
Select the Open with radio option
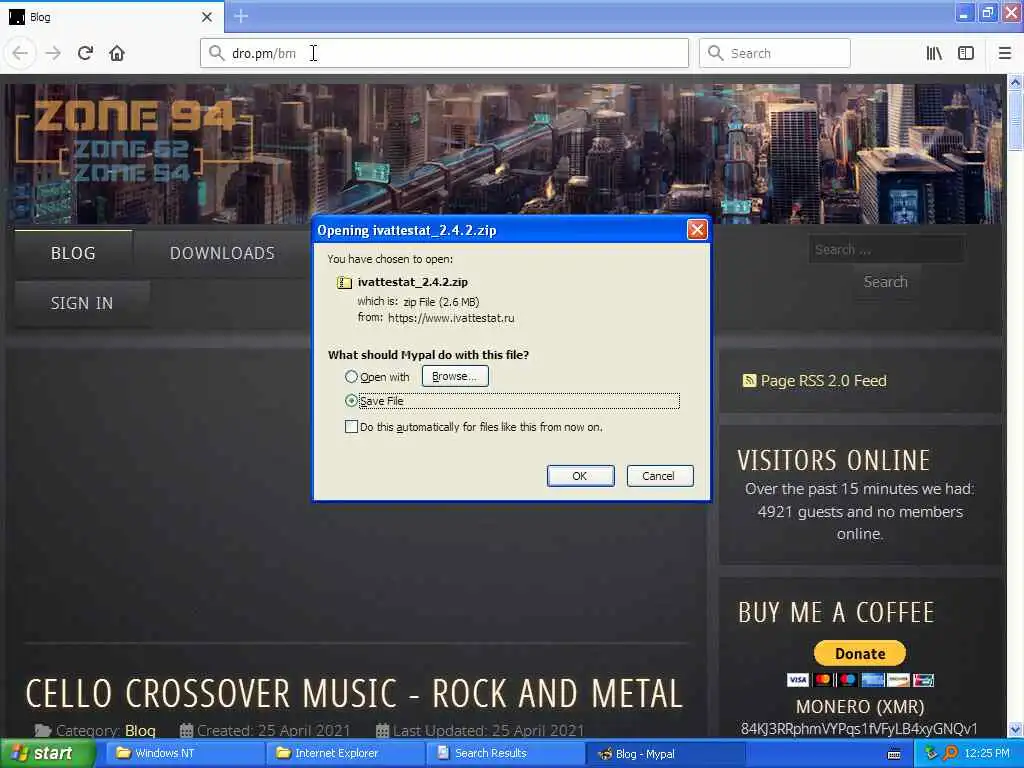351,377
